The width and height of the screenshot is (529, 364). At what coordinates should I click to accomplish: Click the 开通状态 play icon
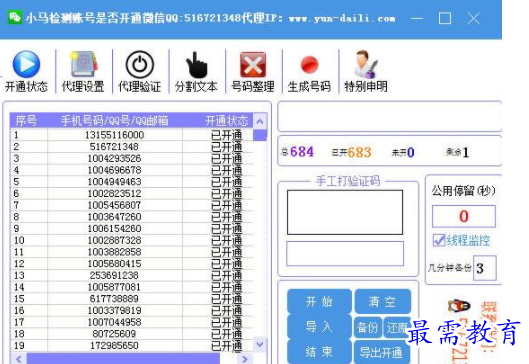(26, 64)
